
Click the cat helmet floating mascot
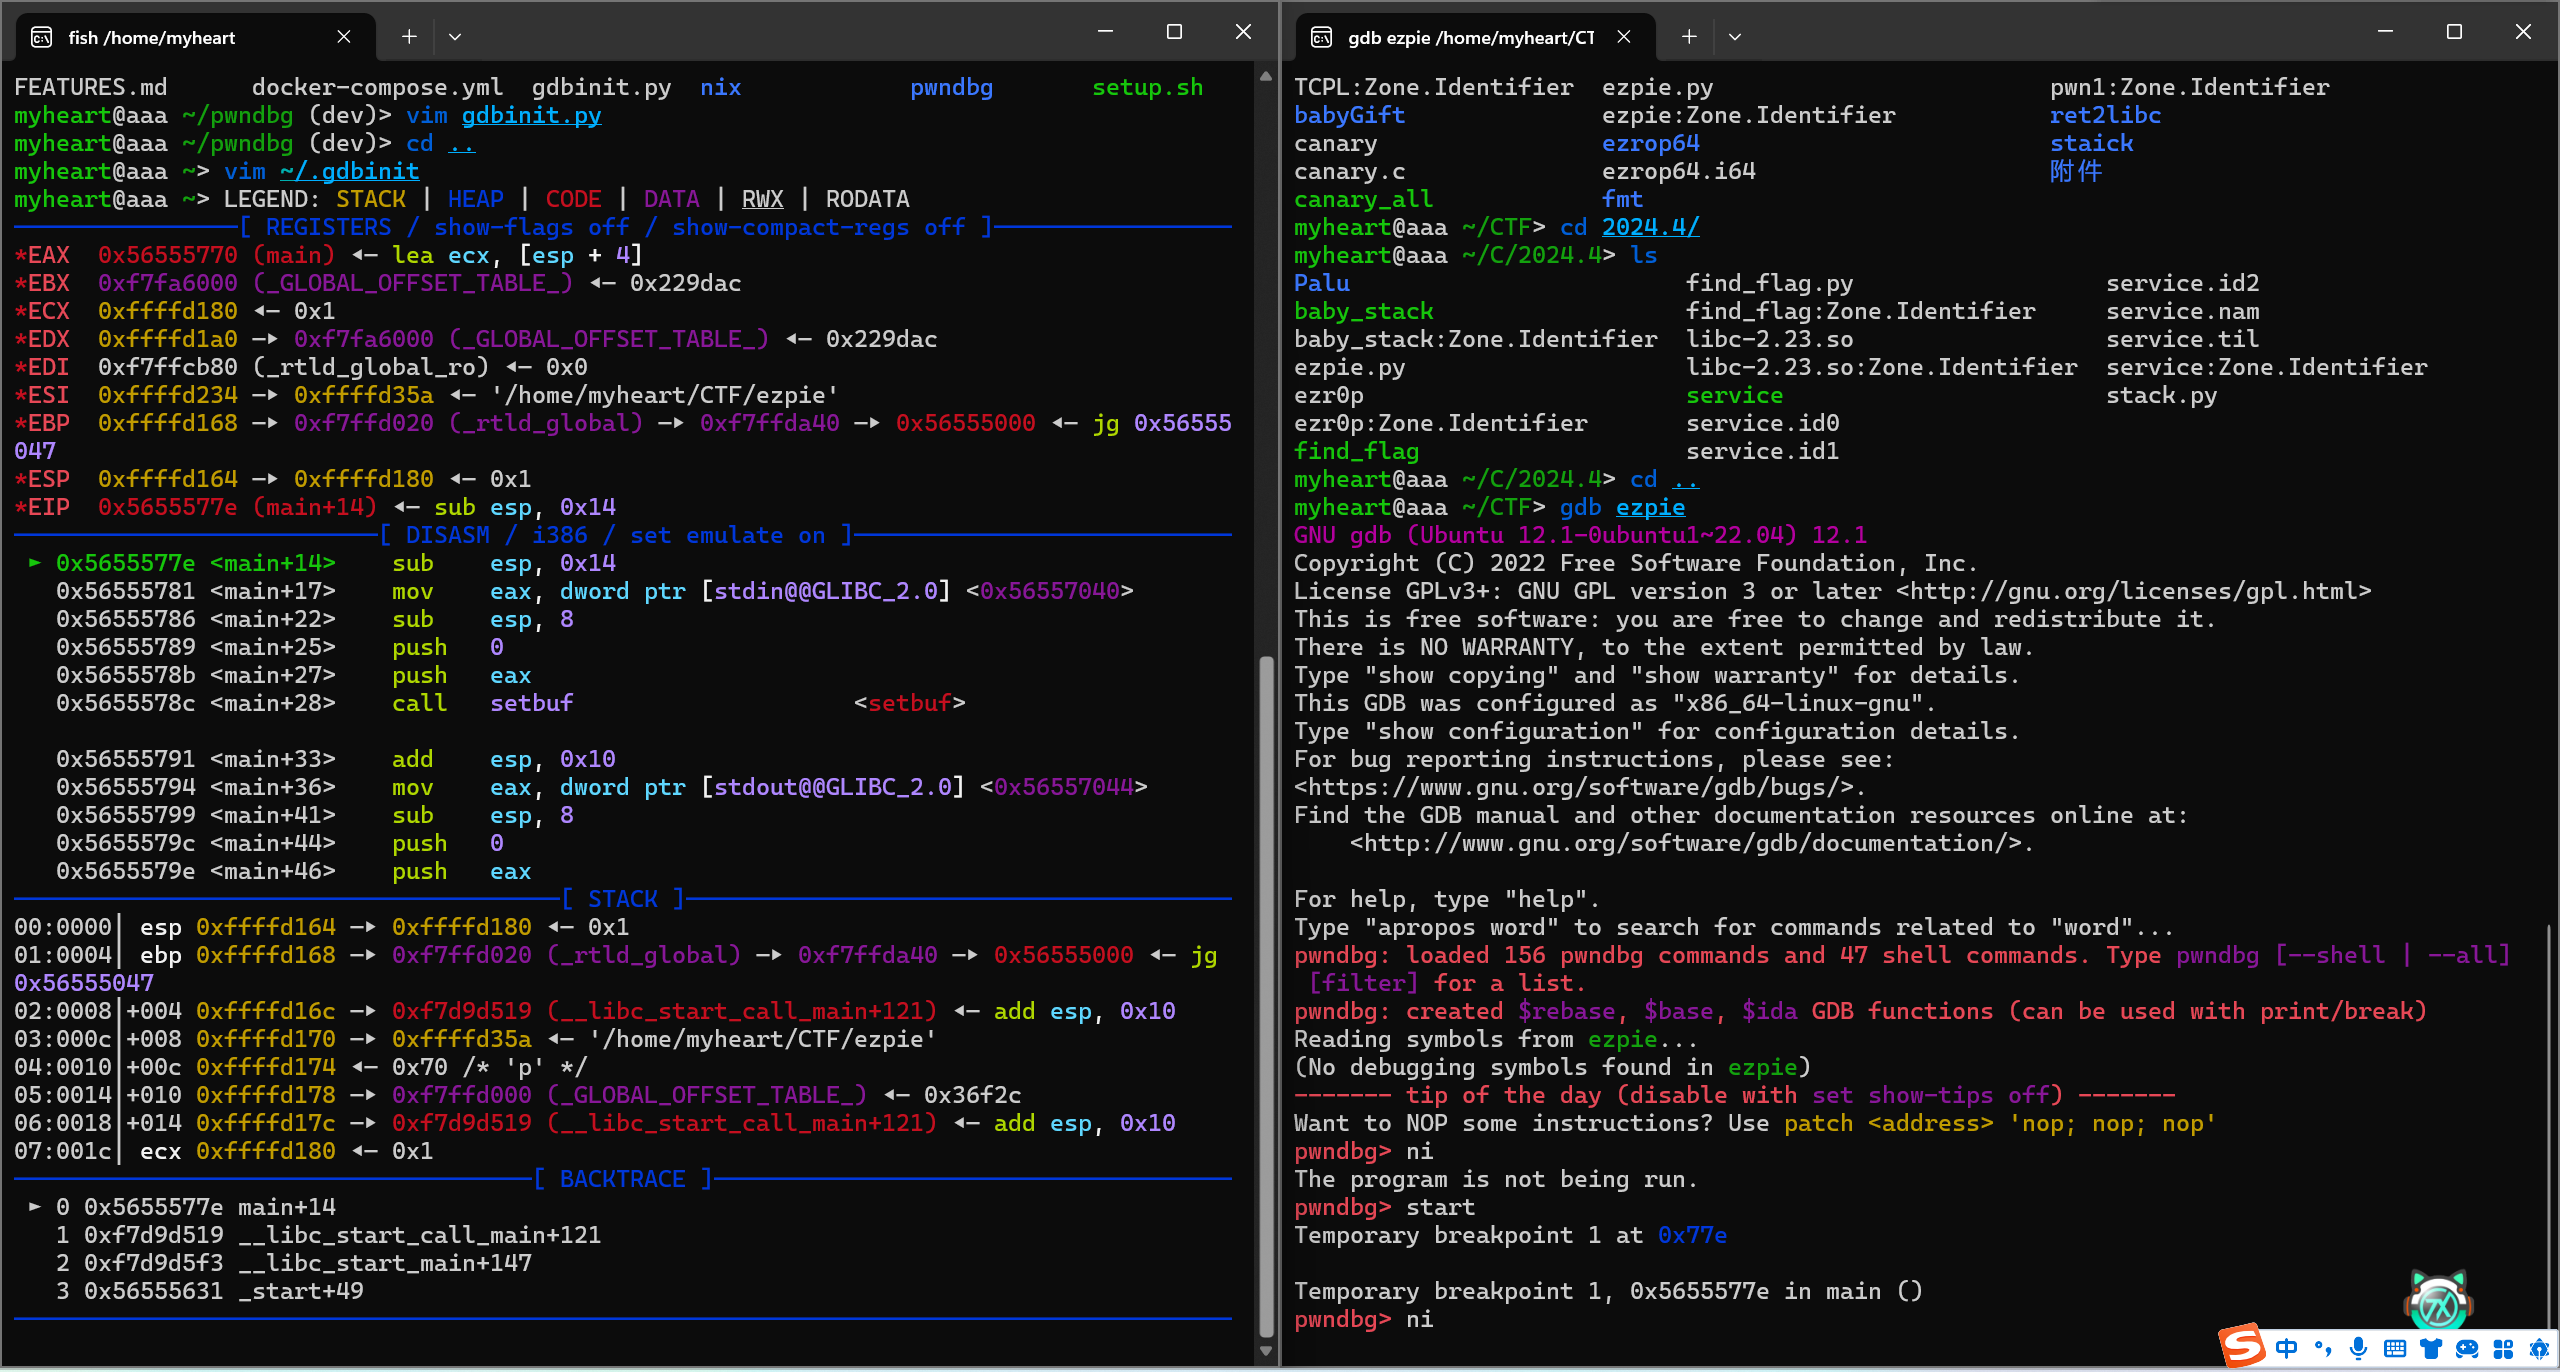(2437, 1302)
